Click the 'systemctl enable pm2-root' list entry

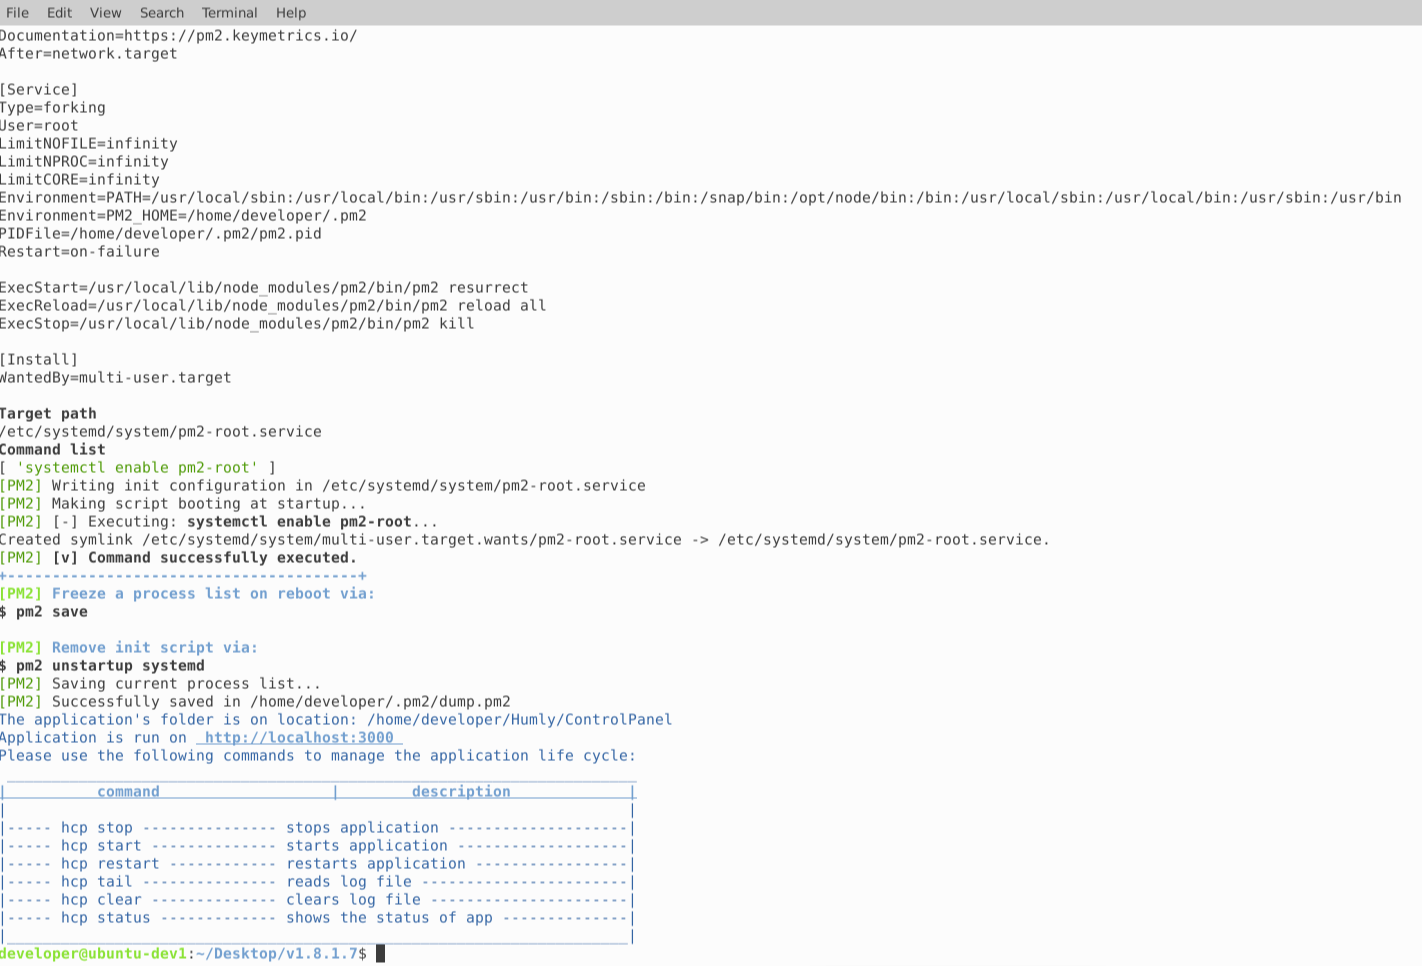pos(137,468)
